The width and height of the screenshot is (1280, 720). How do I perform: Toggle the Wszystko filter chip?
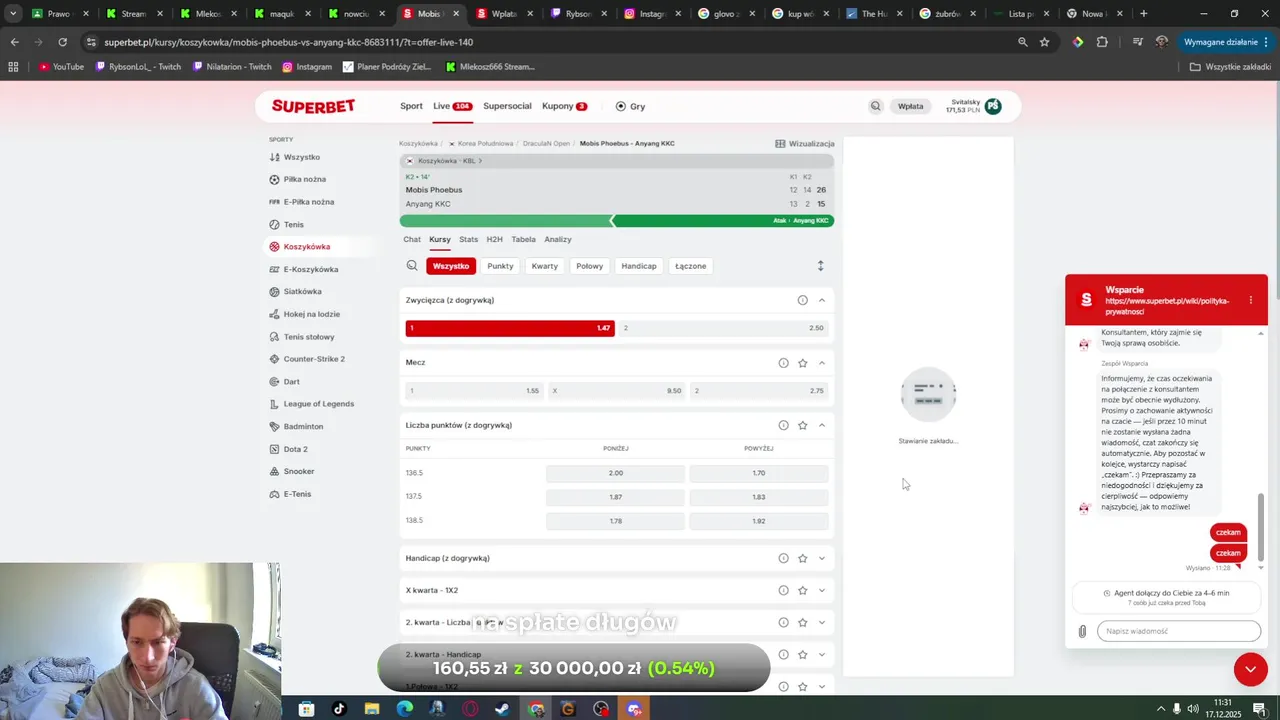[x=451, y=266]
